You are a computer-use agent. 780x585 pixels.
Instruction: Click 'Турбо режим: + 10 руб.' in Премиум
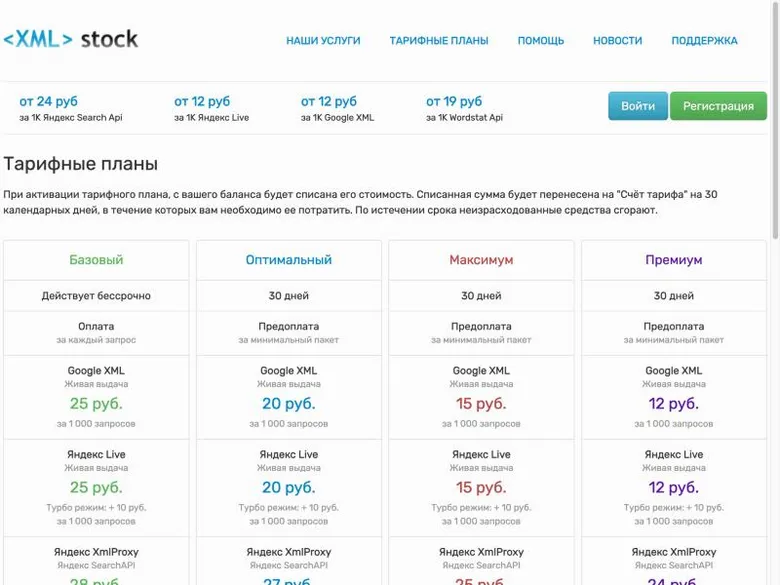click(x=674, y=507)
